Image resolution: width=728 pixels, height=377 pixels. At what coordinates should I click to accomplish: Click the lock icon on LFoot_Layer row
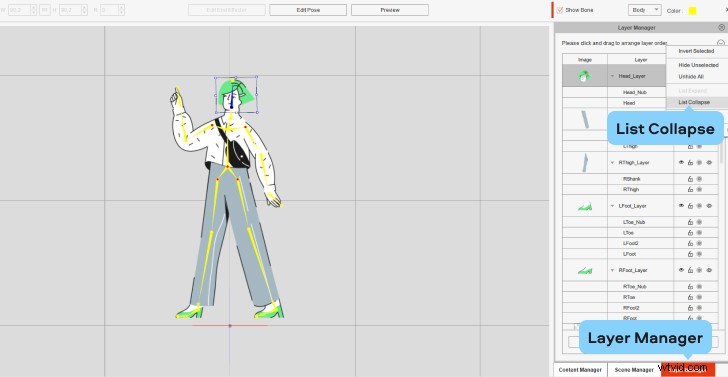690,206
